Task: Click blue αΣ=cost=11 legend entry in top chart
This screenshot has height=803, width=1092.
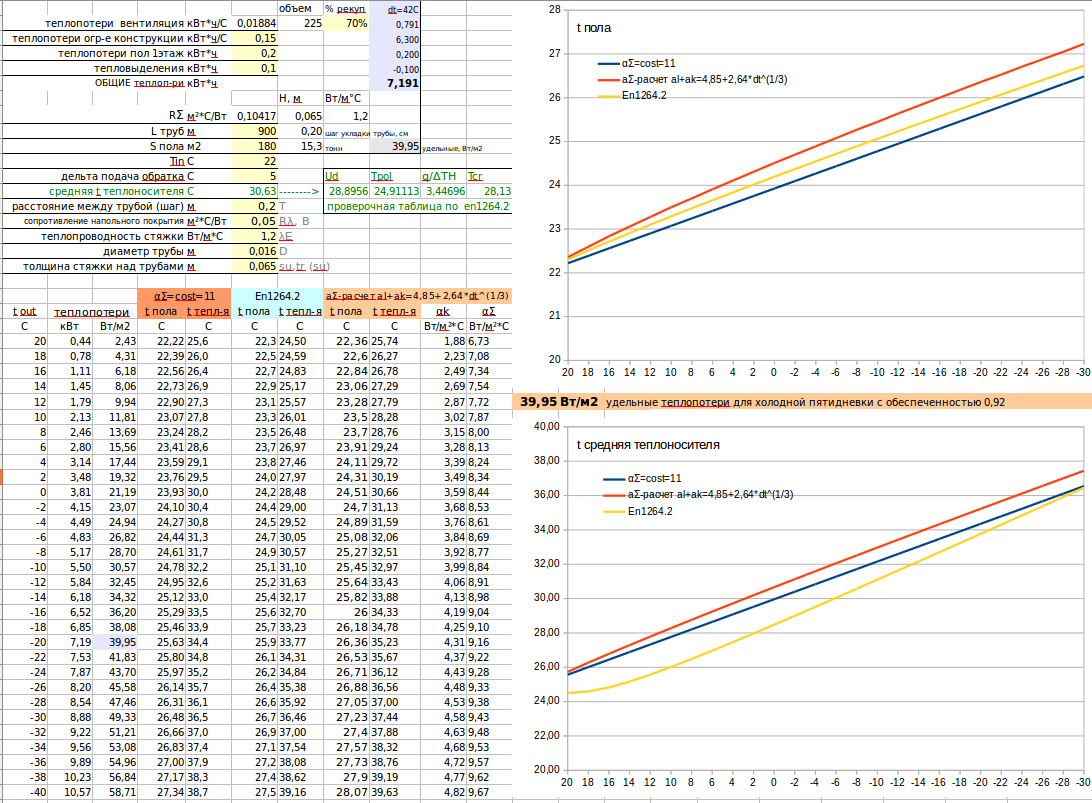Action: pyautogui.click(x=637, y=63)
